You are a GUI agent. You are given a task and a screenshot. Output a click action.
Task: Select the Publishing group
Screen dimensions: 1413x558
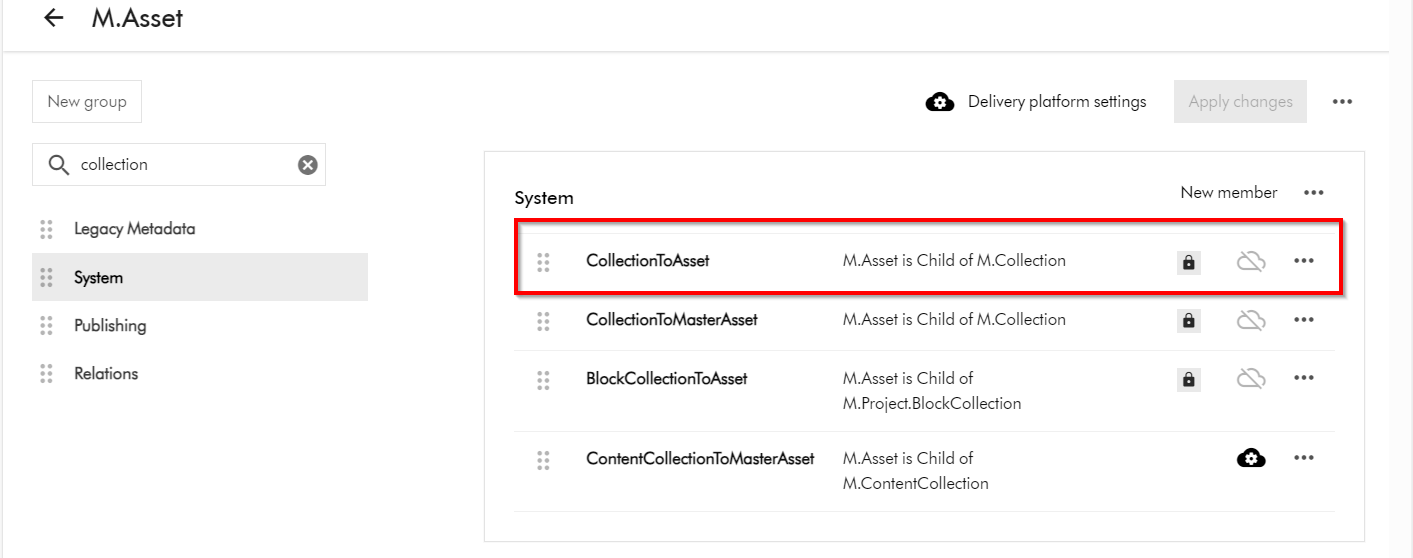pyautogui.click(x=110, y=326)
